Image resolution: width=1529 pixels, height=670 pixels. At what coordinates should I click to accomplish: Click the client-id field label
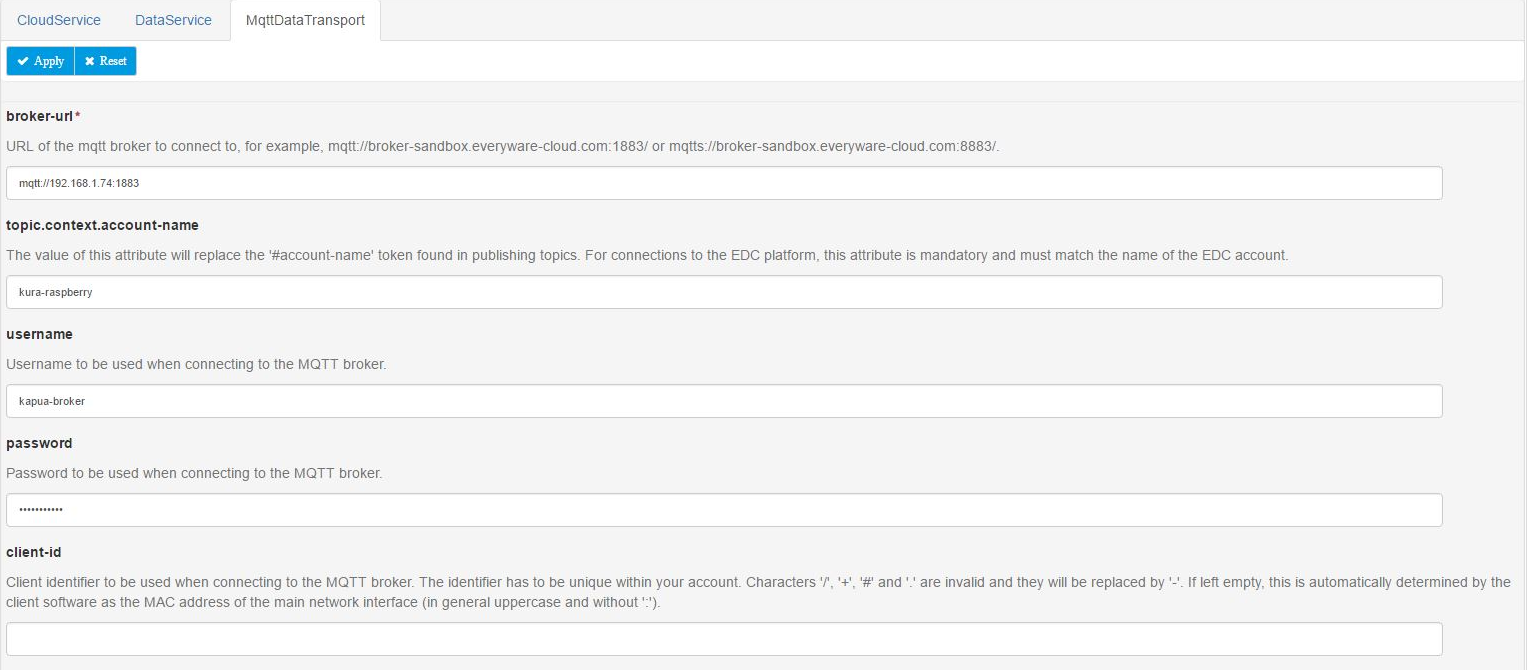(x=34, y=552)
